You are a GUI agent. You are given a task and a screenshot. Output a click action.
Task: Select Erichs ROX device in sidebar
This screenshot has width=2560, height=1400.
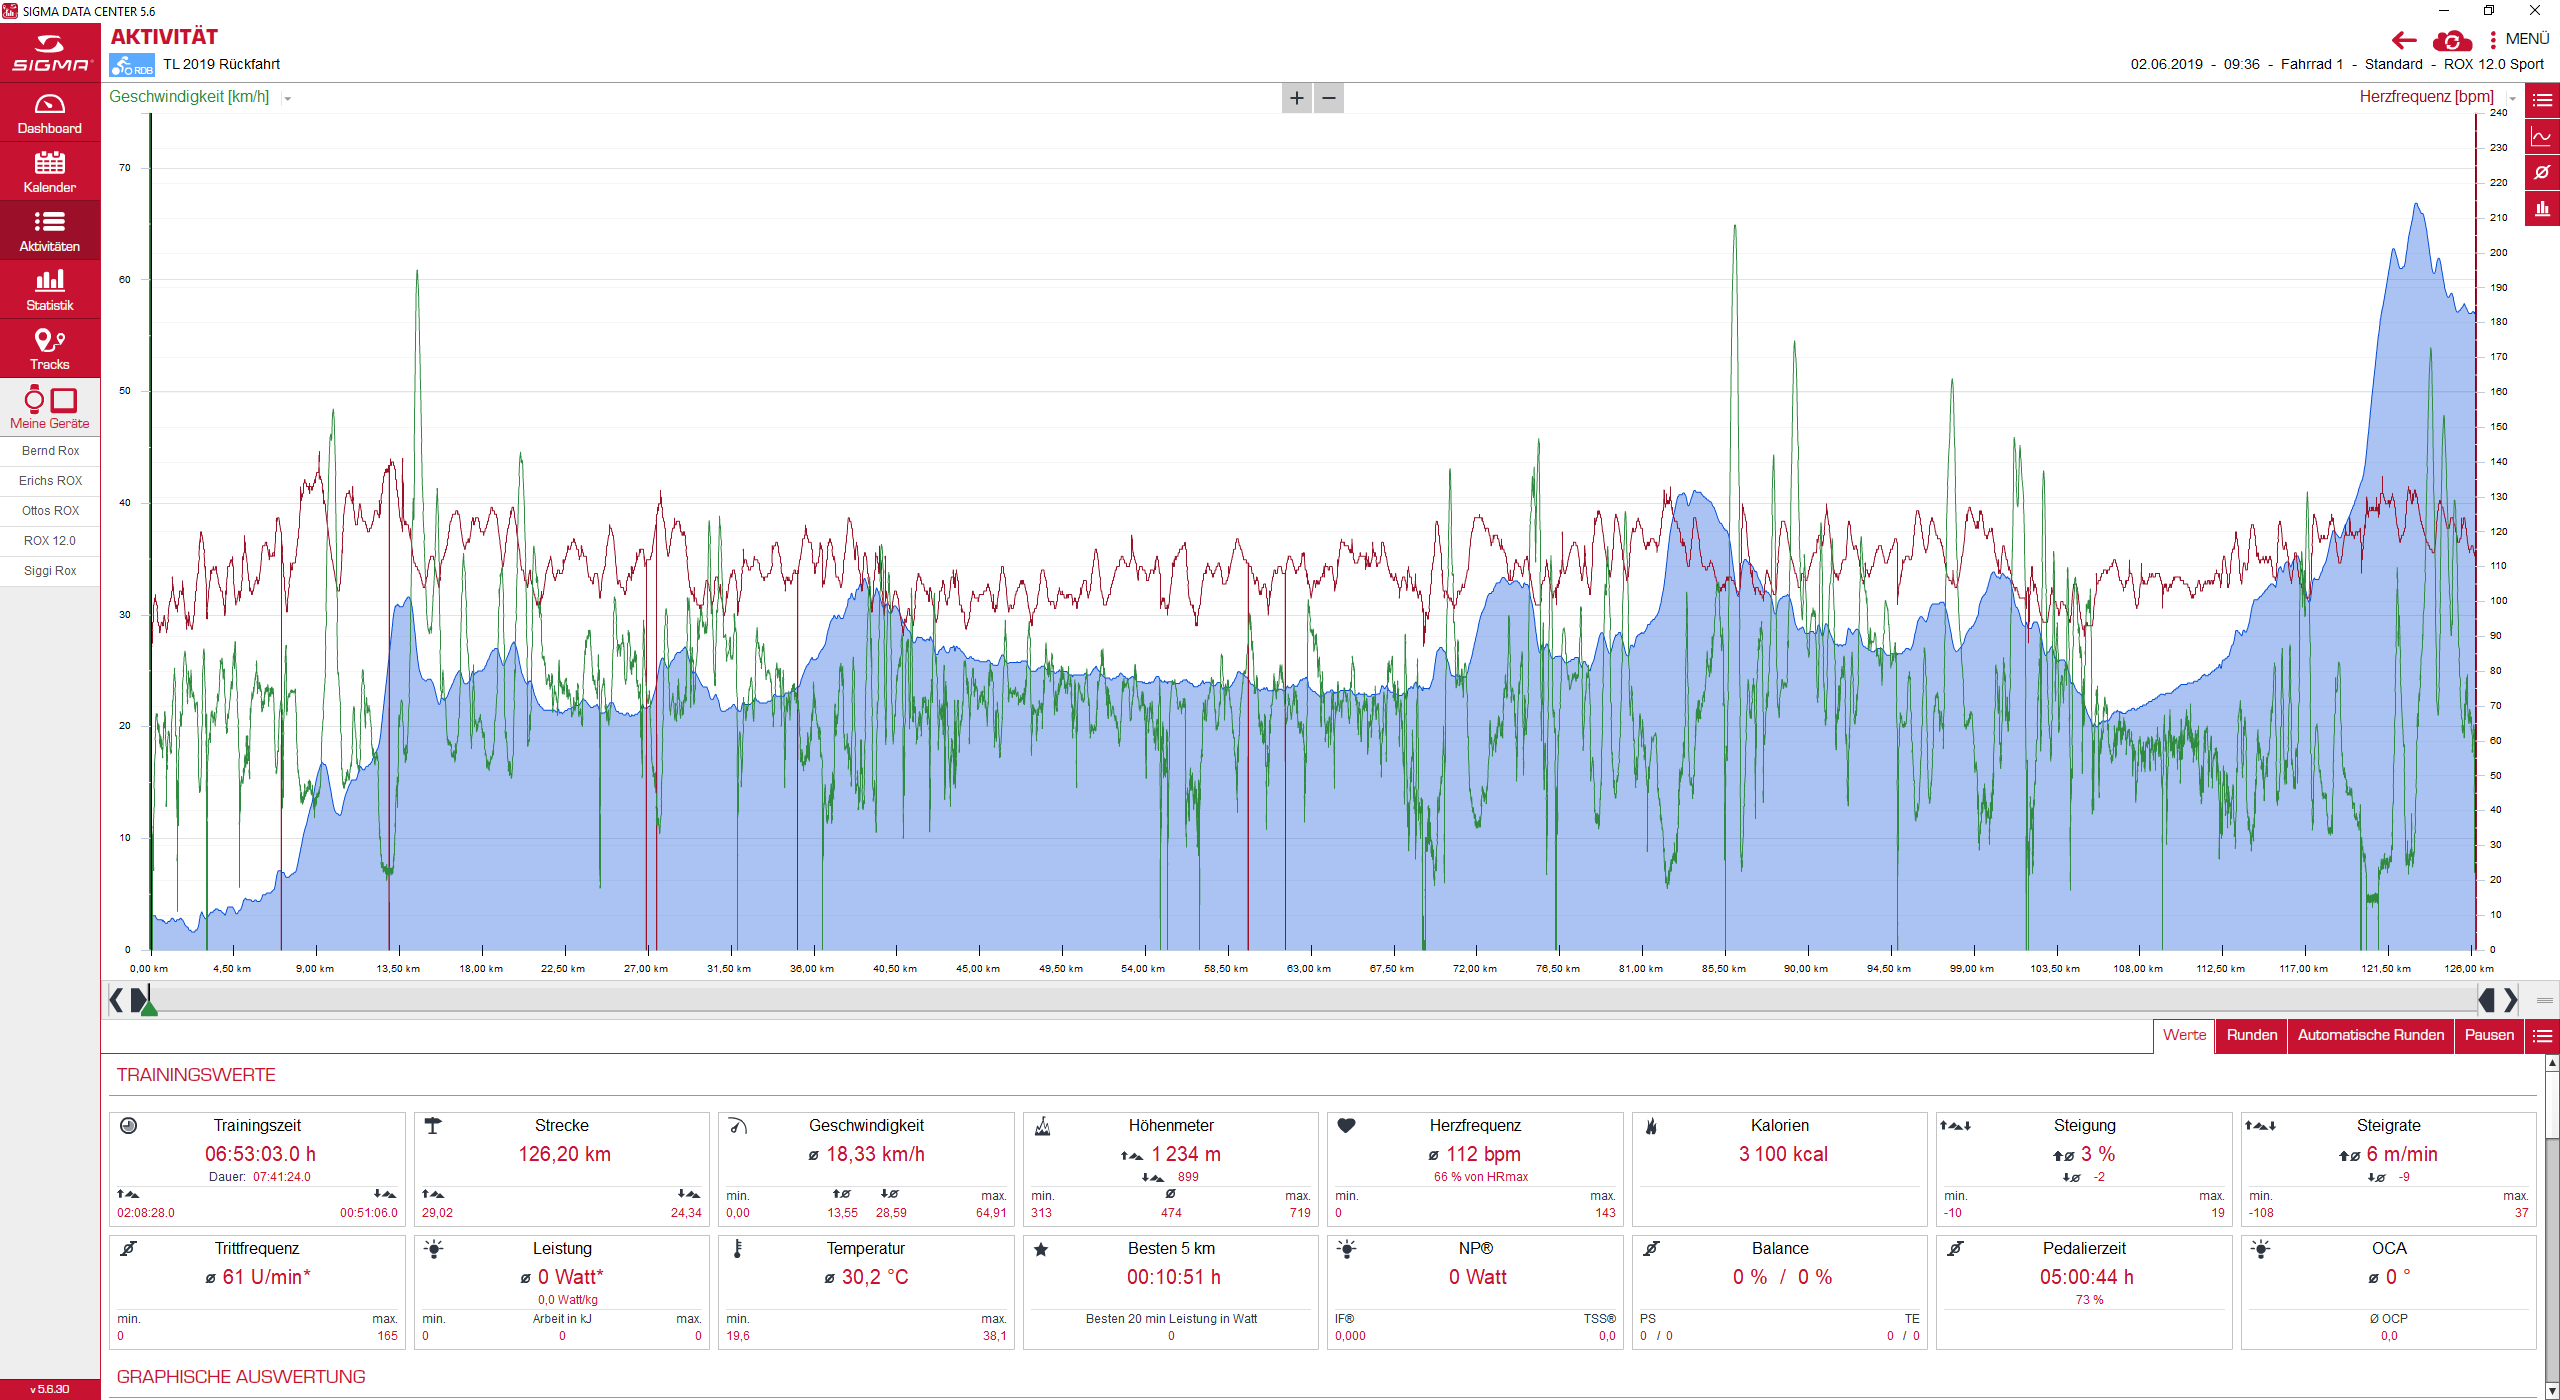coord(50,481)
